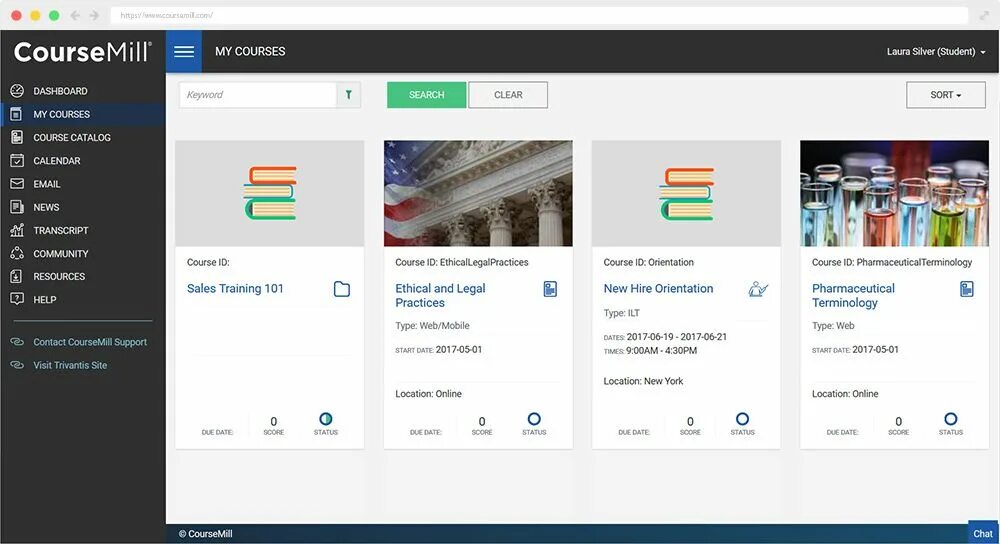Viewport: 1000px width, 544px height.
Task: Click 'Course ID: PharmaceuticalTerminology' text
Action: tap(892, 262)
